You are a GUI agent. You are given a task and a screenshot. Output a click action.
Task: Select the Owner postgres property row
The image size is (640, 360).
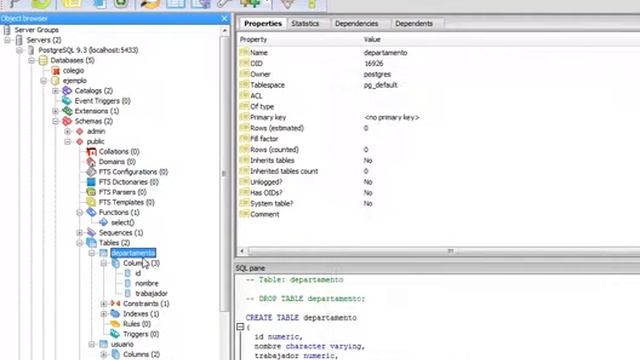pos(439,74)
